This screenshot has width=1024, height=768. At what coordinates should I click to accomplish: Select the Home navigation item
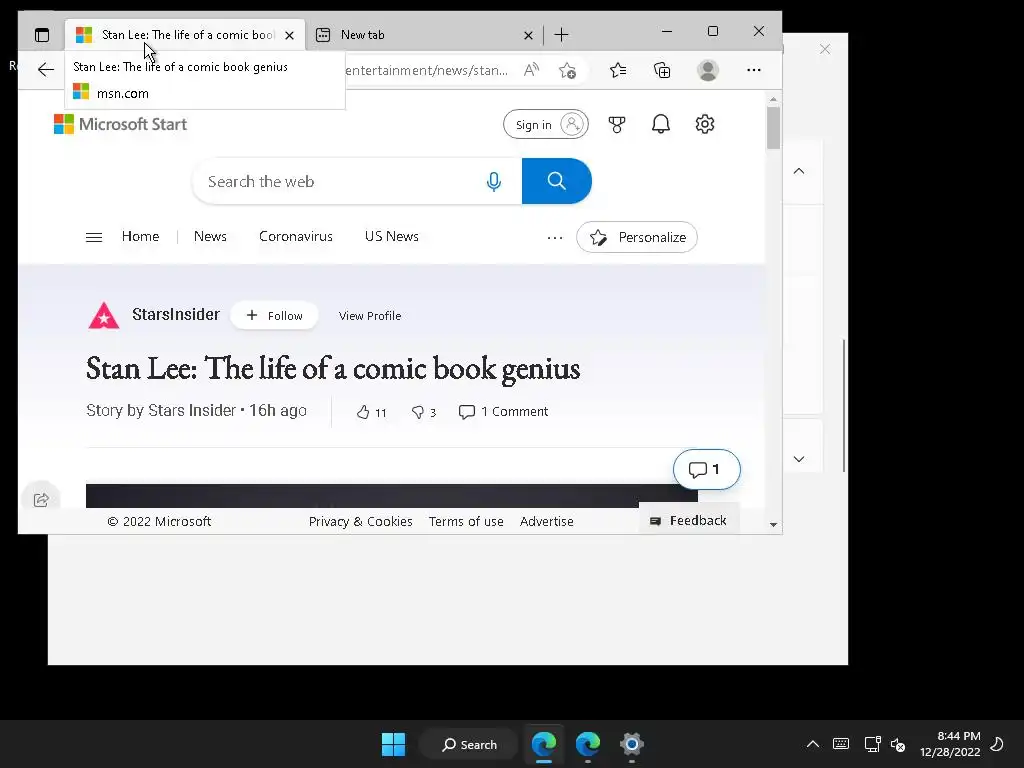coord(140,236)
